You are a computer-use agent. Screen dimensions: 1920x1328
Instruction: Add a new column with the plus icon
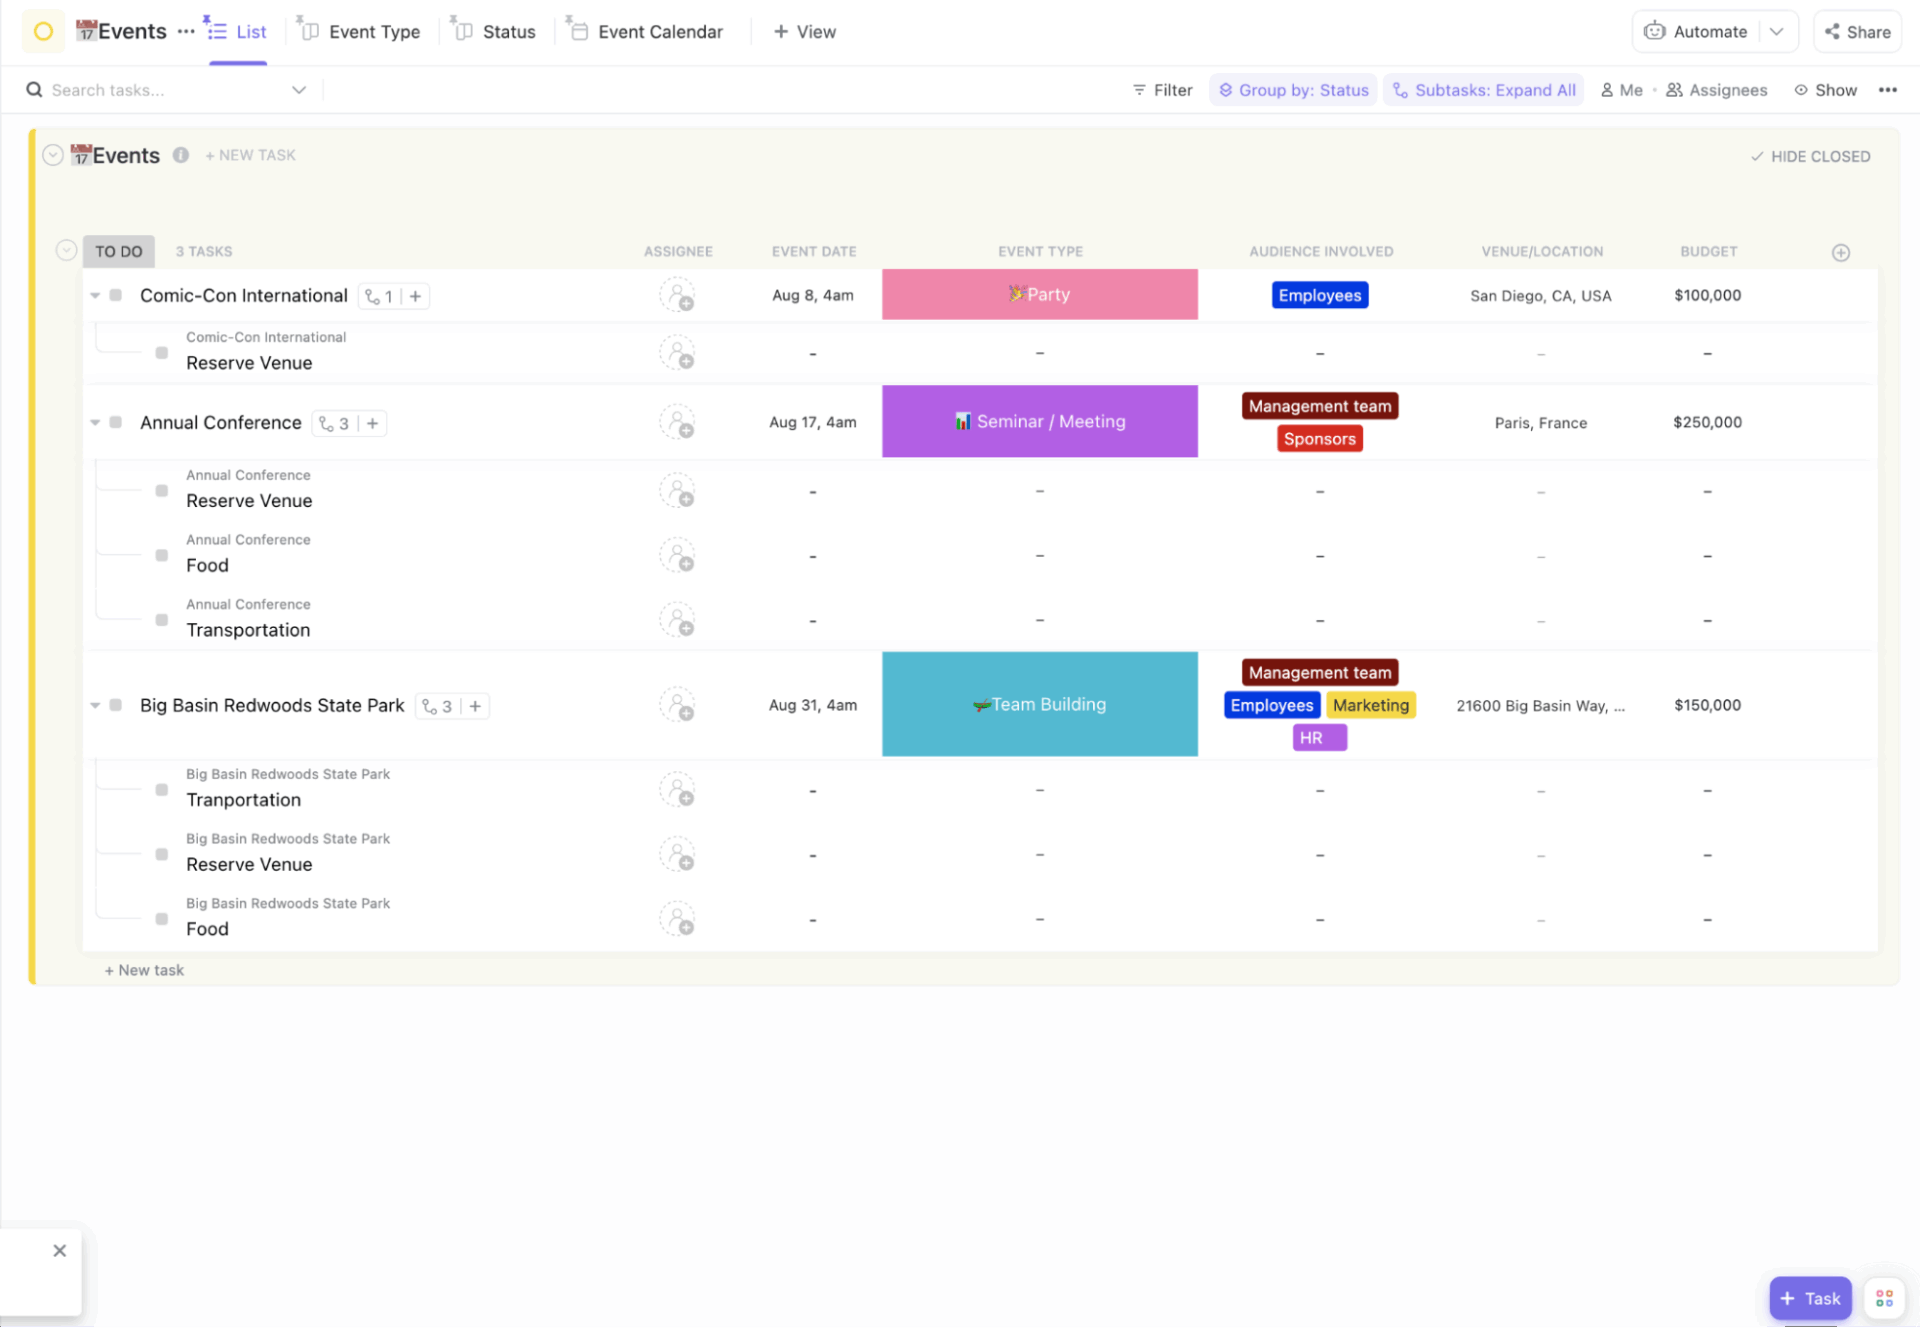1840,252
